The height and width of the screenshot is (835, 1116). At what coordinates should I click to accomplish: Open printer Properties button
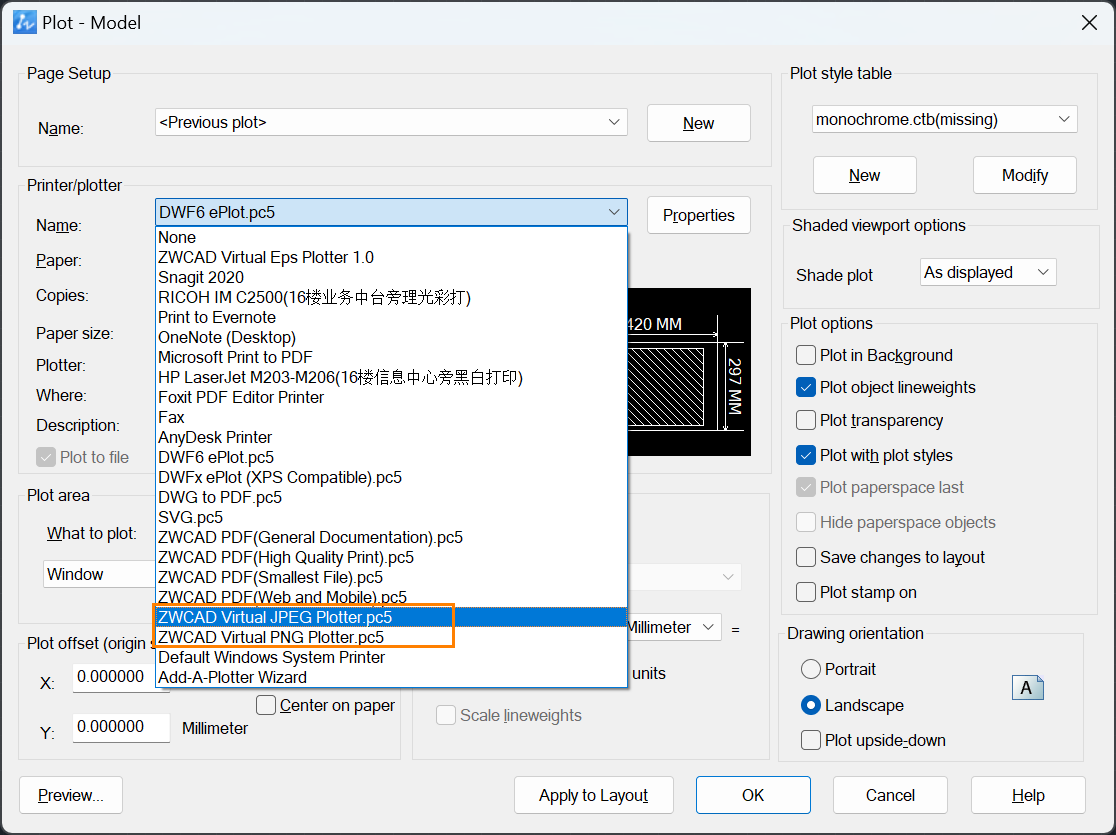698,215
